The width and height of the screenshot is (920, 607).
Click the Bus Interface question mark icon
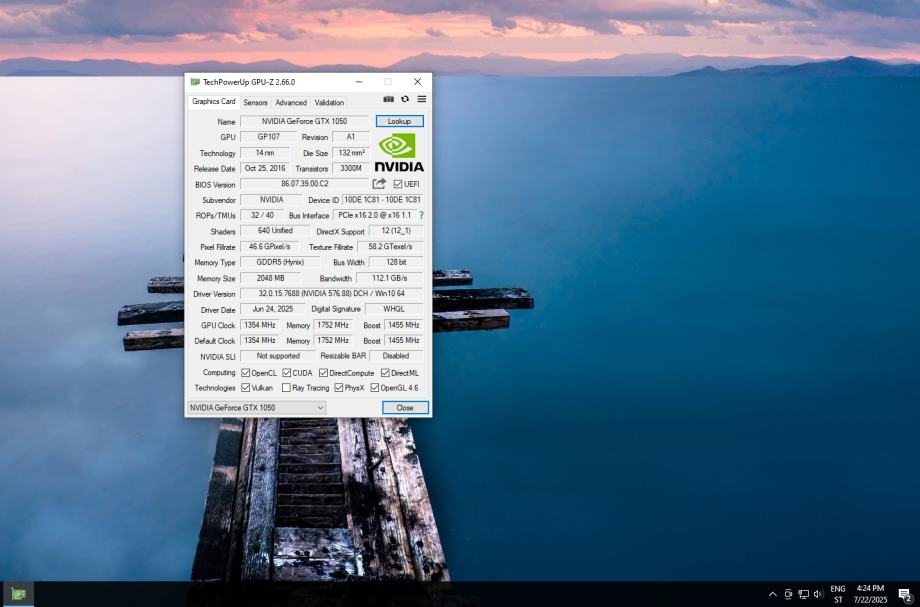(421, 215)
